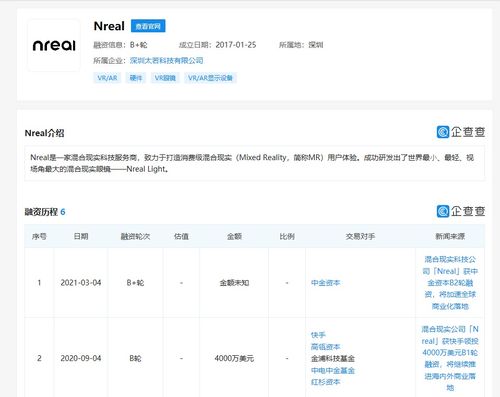
Task: Open the 深圳太若科技有限公司 company link
Action: (x=166, y=61)
